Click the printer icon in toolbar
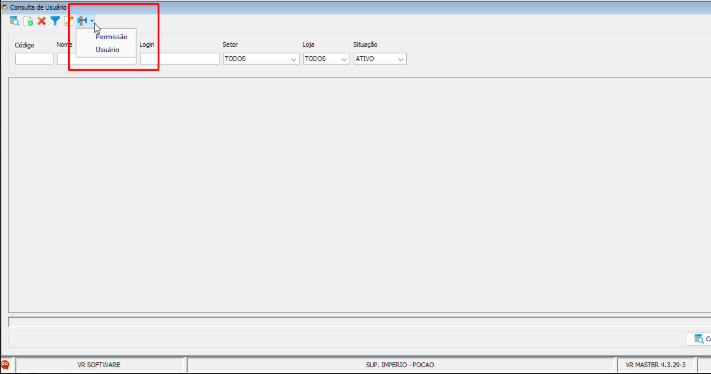 (82, 20)
